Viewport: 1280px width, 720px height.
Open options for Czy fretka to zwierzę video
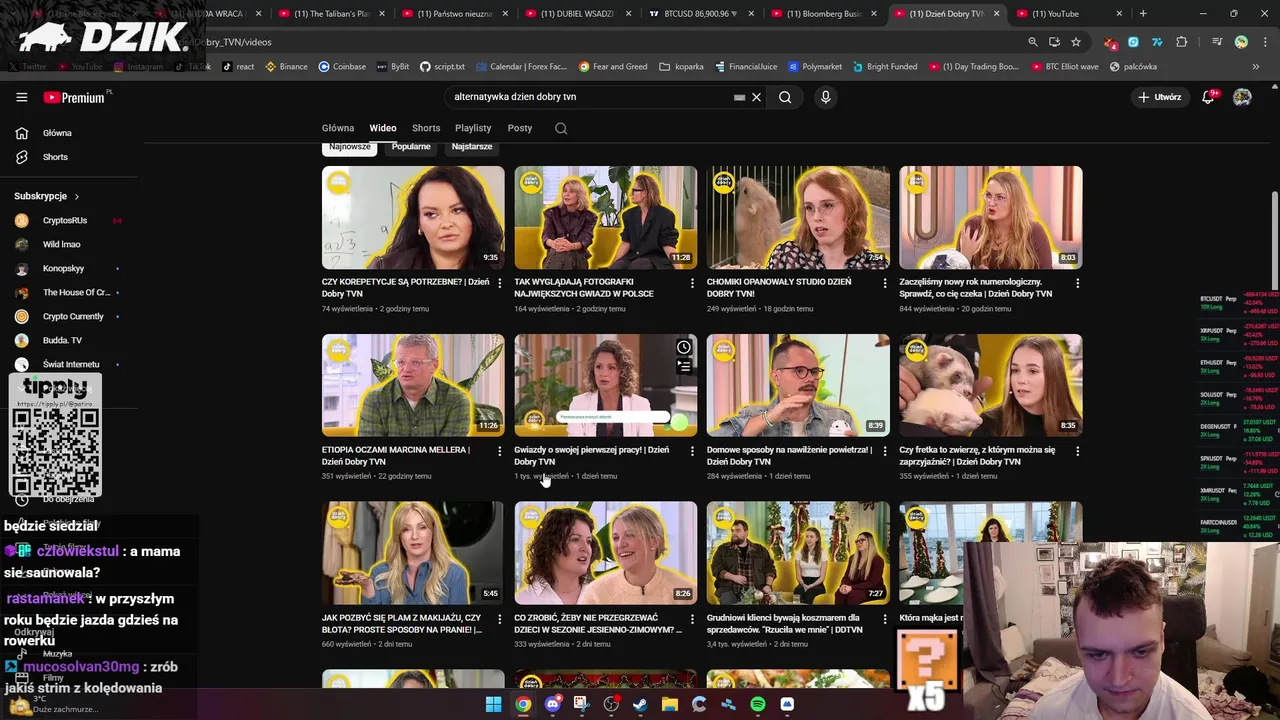pos(1077,451)
